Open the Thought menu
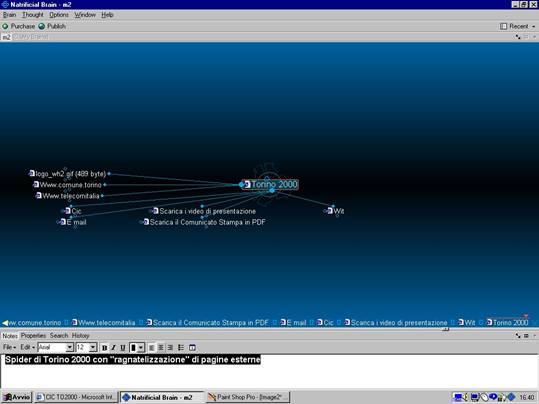The height and width of the screenshot is (404, 539). click(33, 15)
